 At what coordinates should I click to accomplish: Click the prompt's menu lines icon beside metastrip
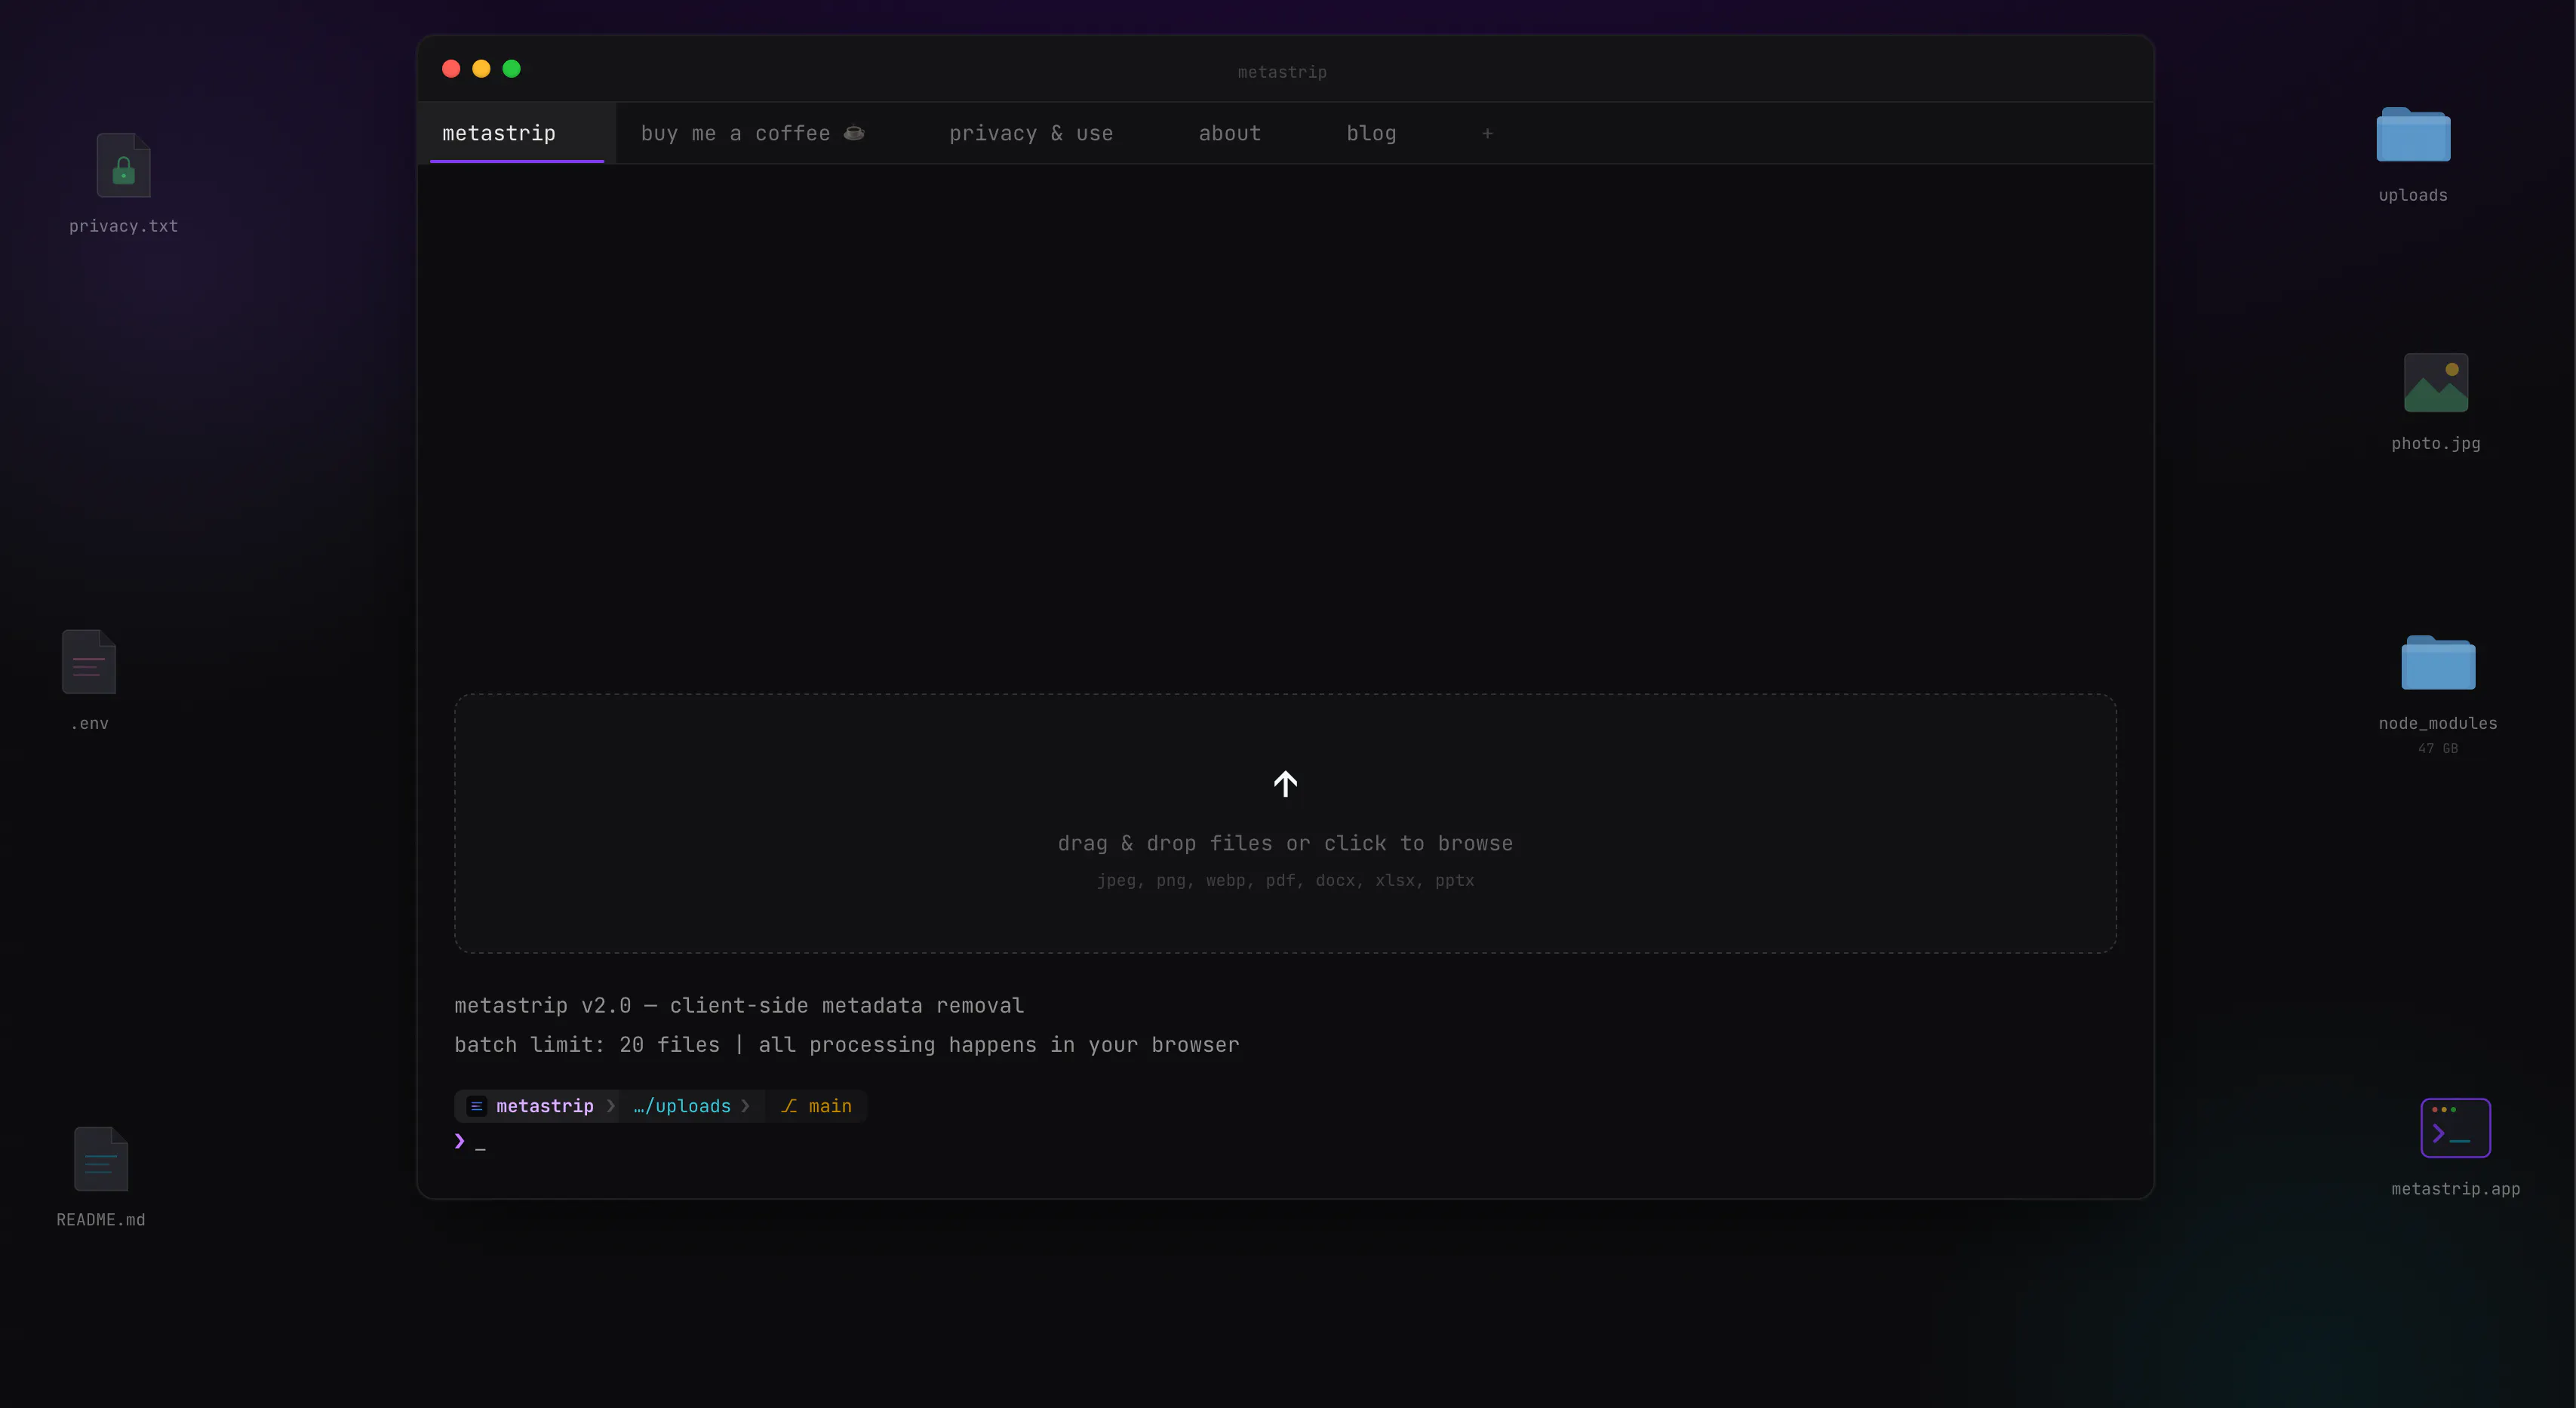click(x=476, y=1106)
